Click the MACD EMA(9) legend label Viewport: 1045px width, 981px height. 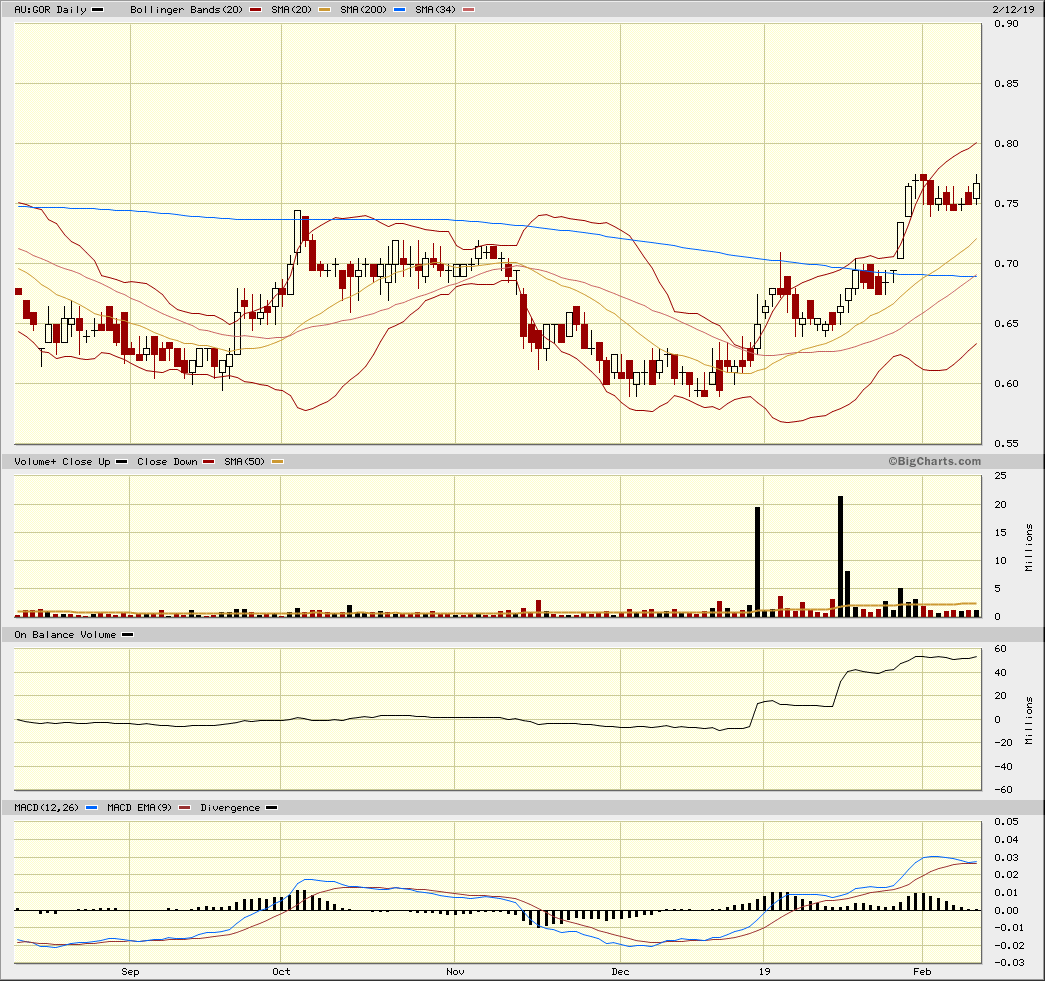[x=139, y=808]
